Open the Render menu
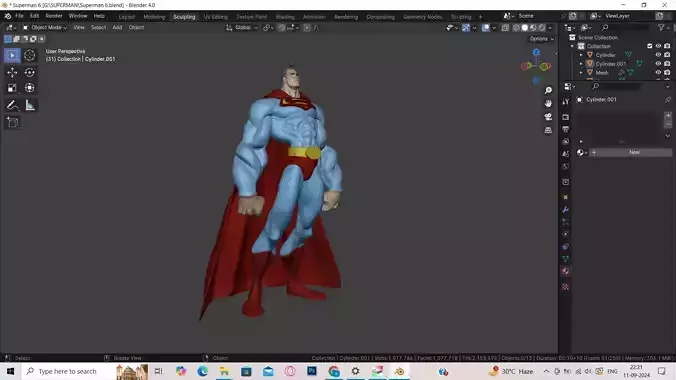 (54, 16)
